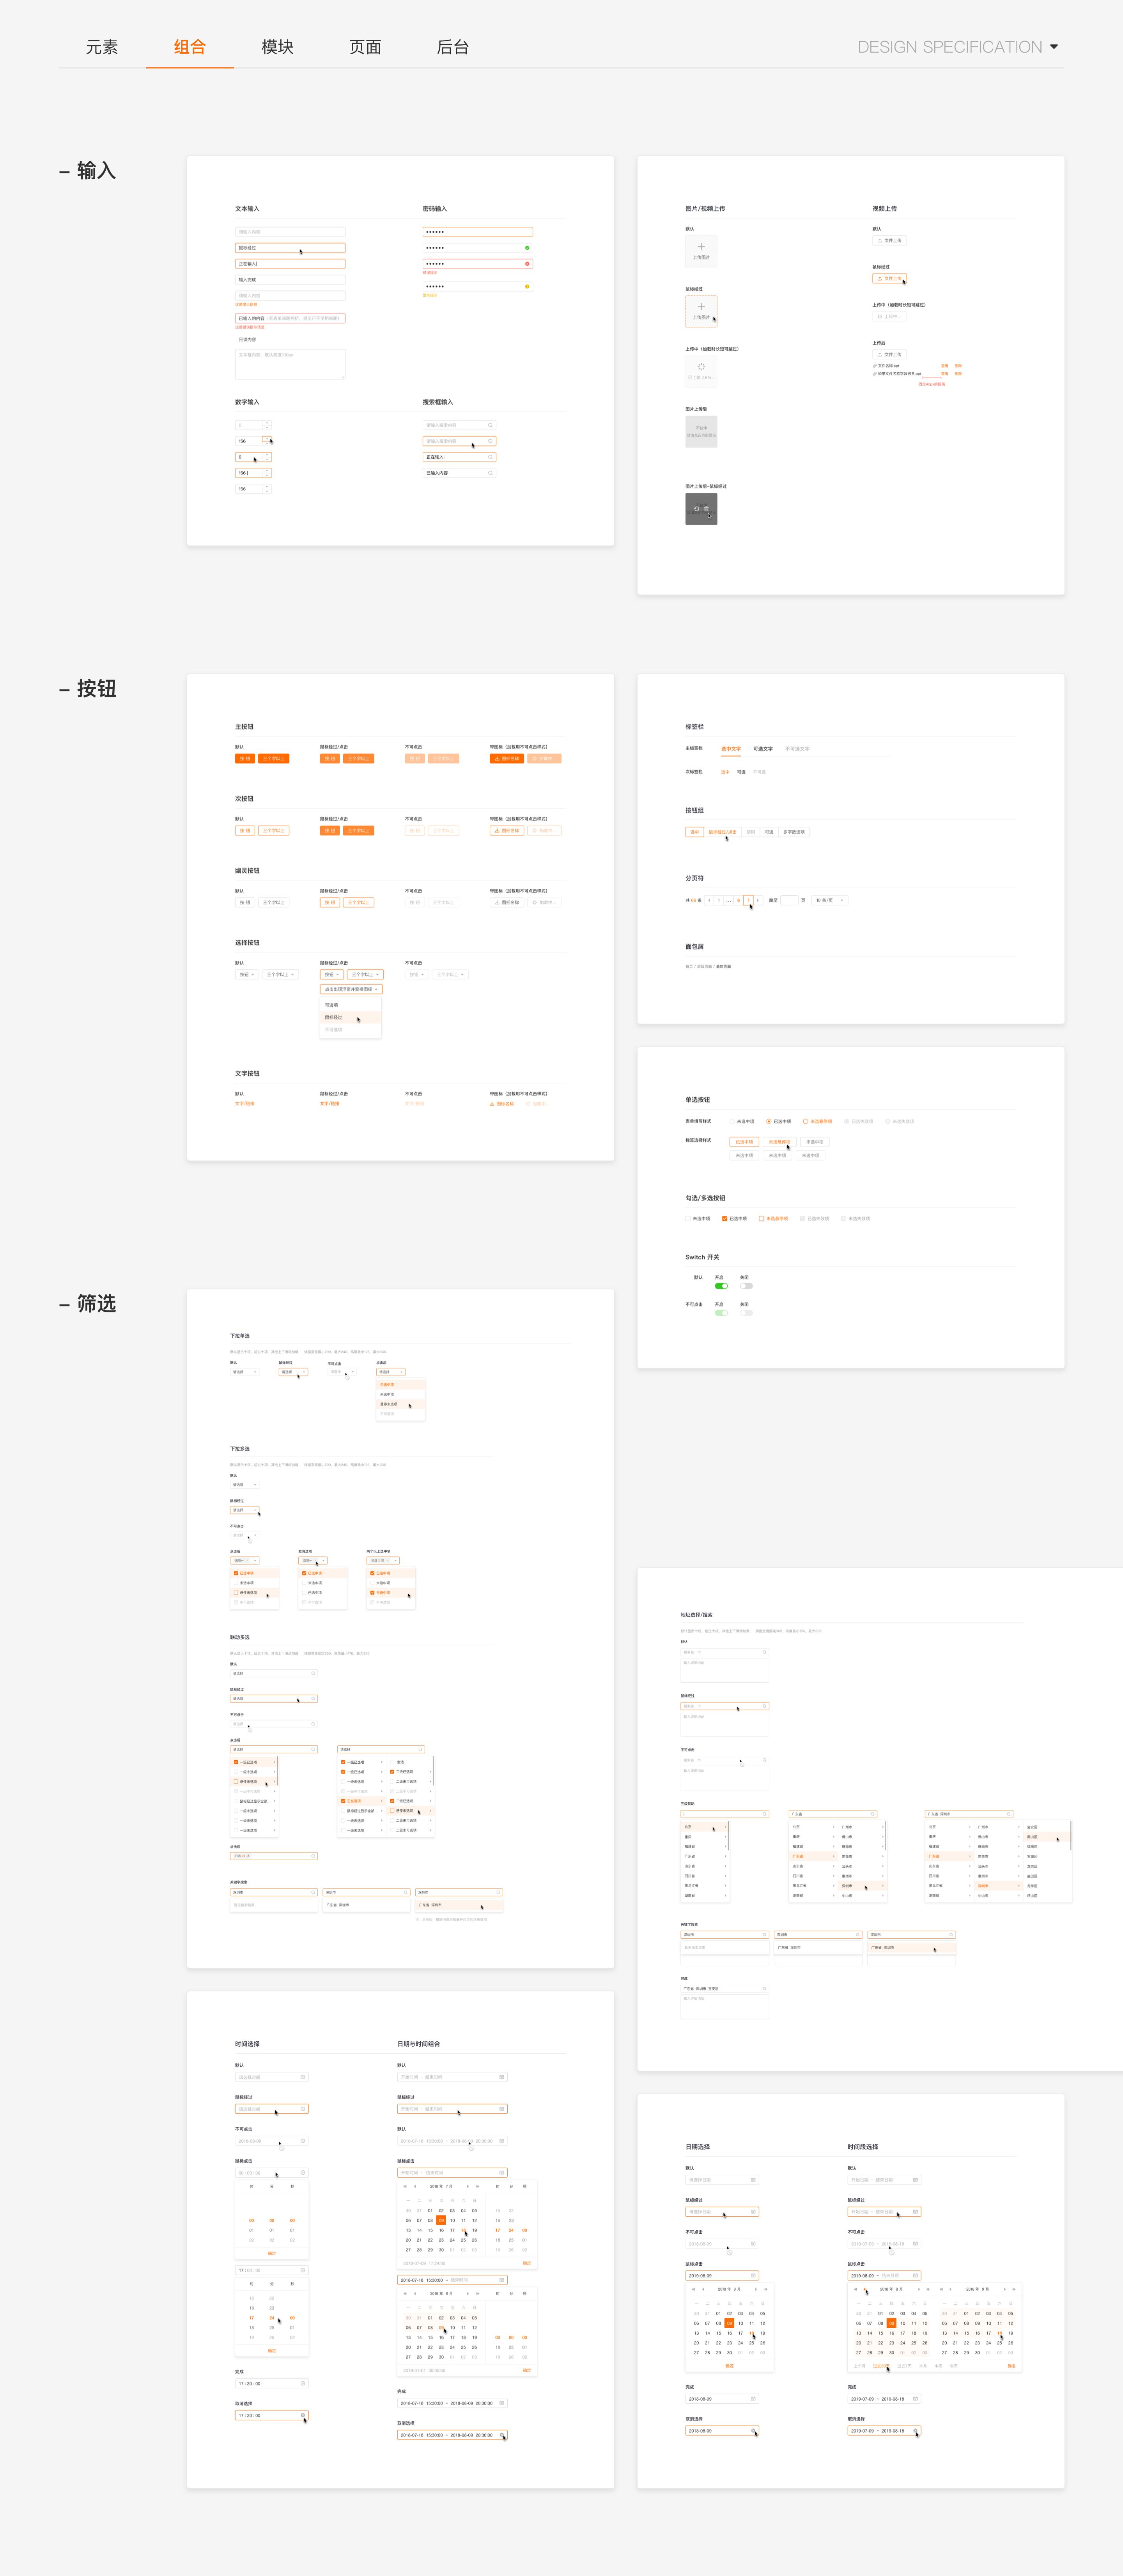Viewport: 1123px width, 2576px height.
Task: Click 查看 link for 文件名称.ppt
Action: [x=945, y=366]
